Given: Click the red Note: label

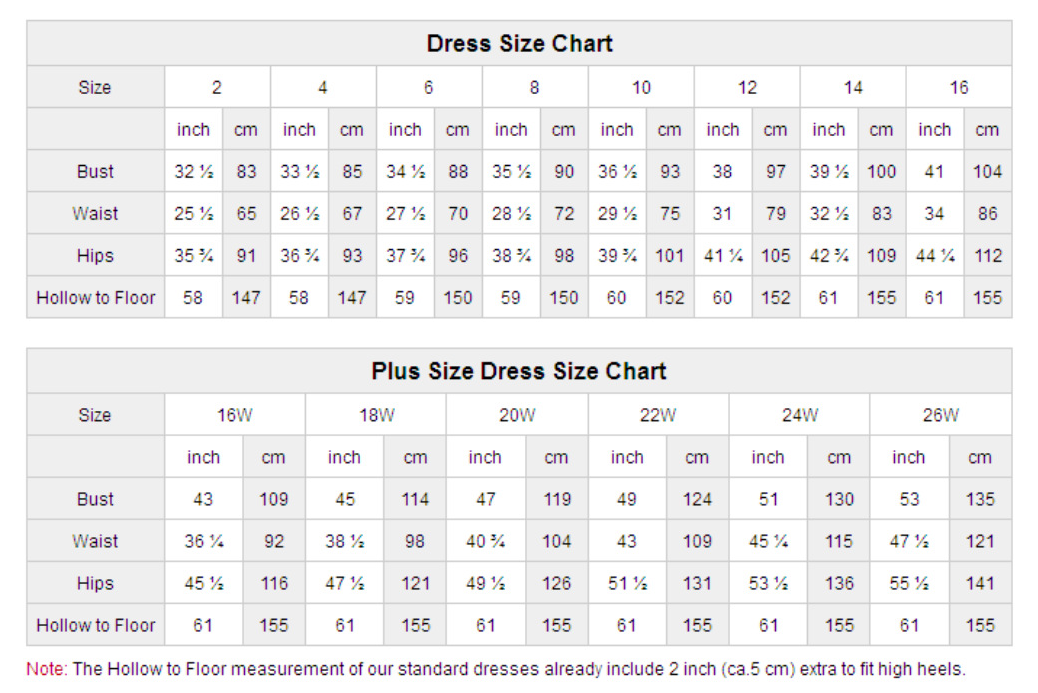Looking at the screenshot, I should pos(46,669).
